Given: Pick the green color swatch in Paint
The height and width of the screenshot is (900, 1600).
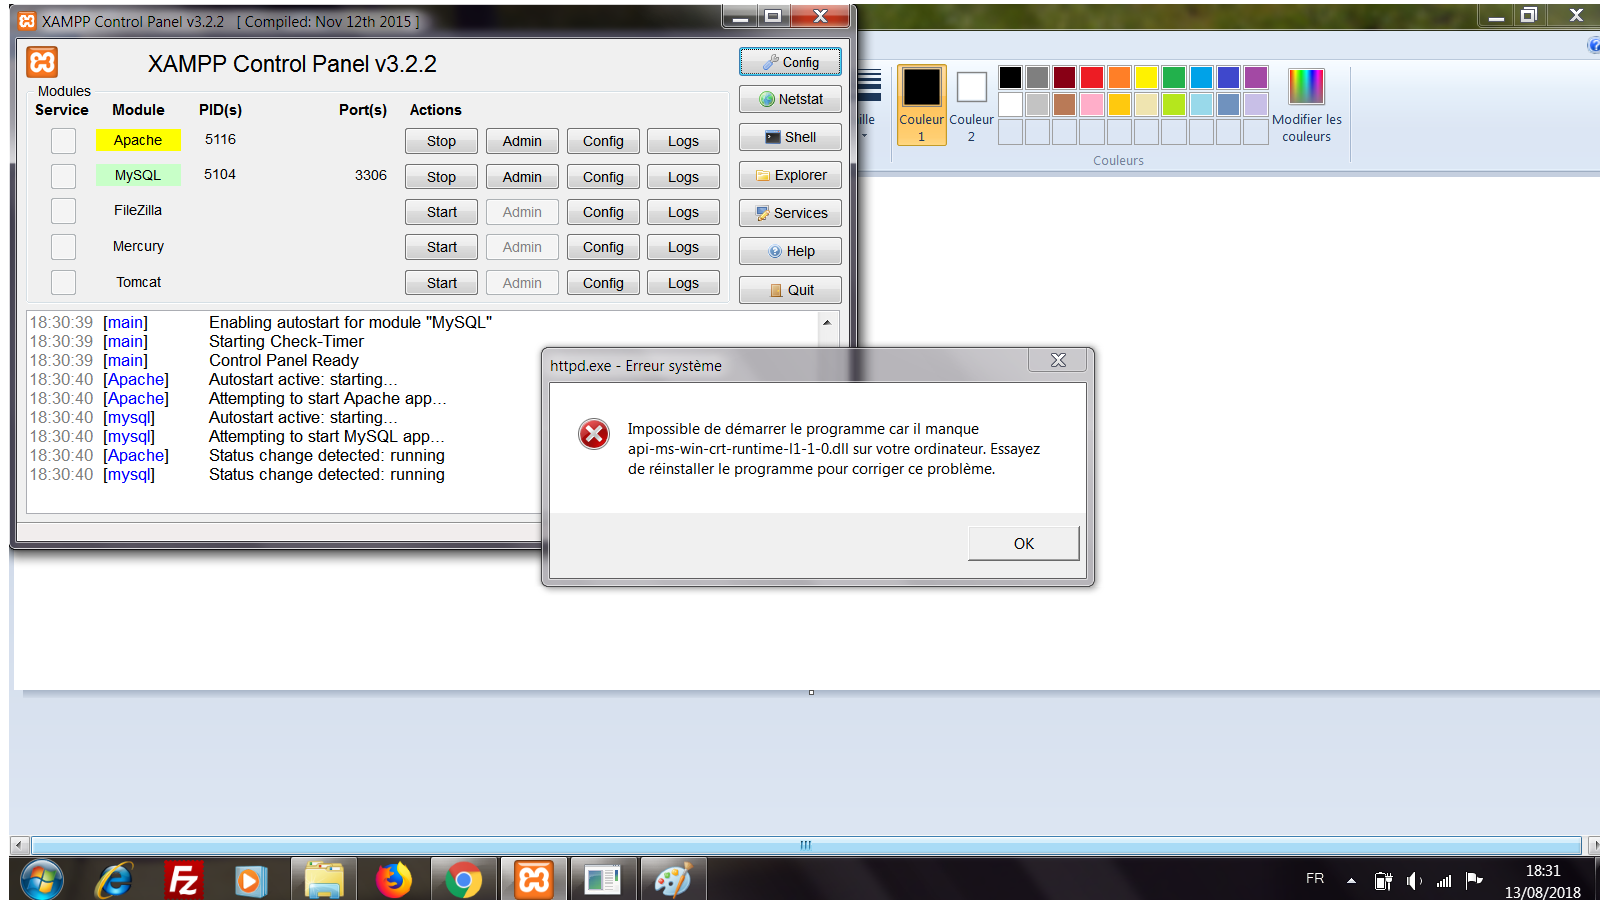Looking at the screenshot, I should [x=1174, y=77].
